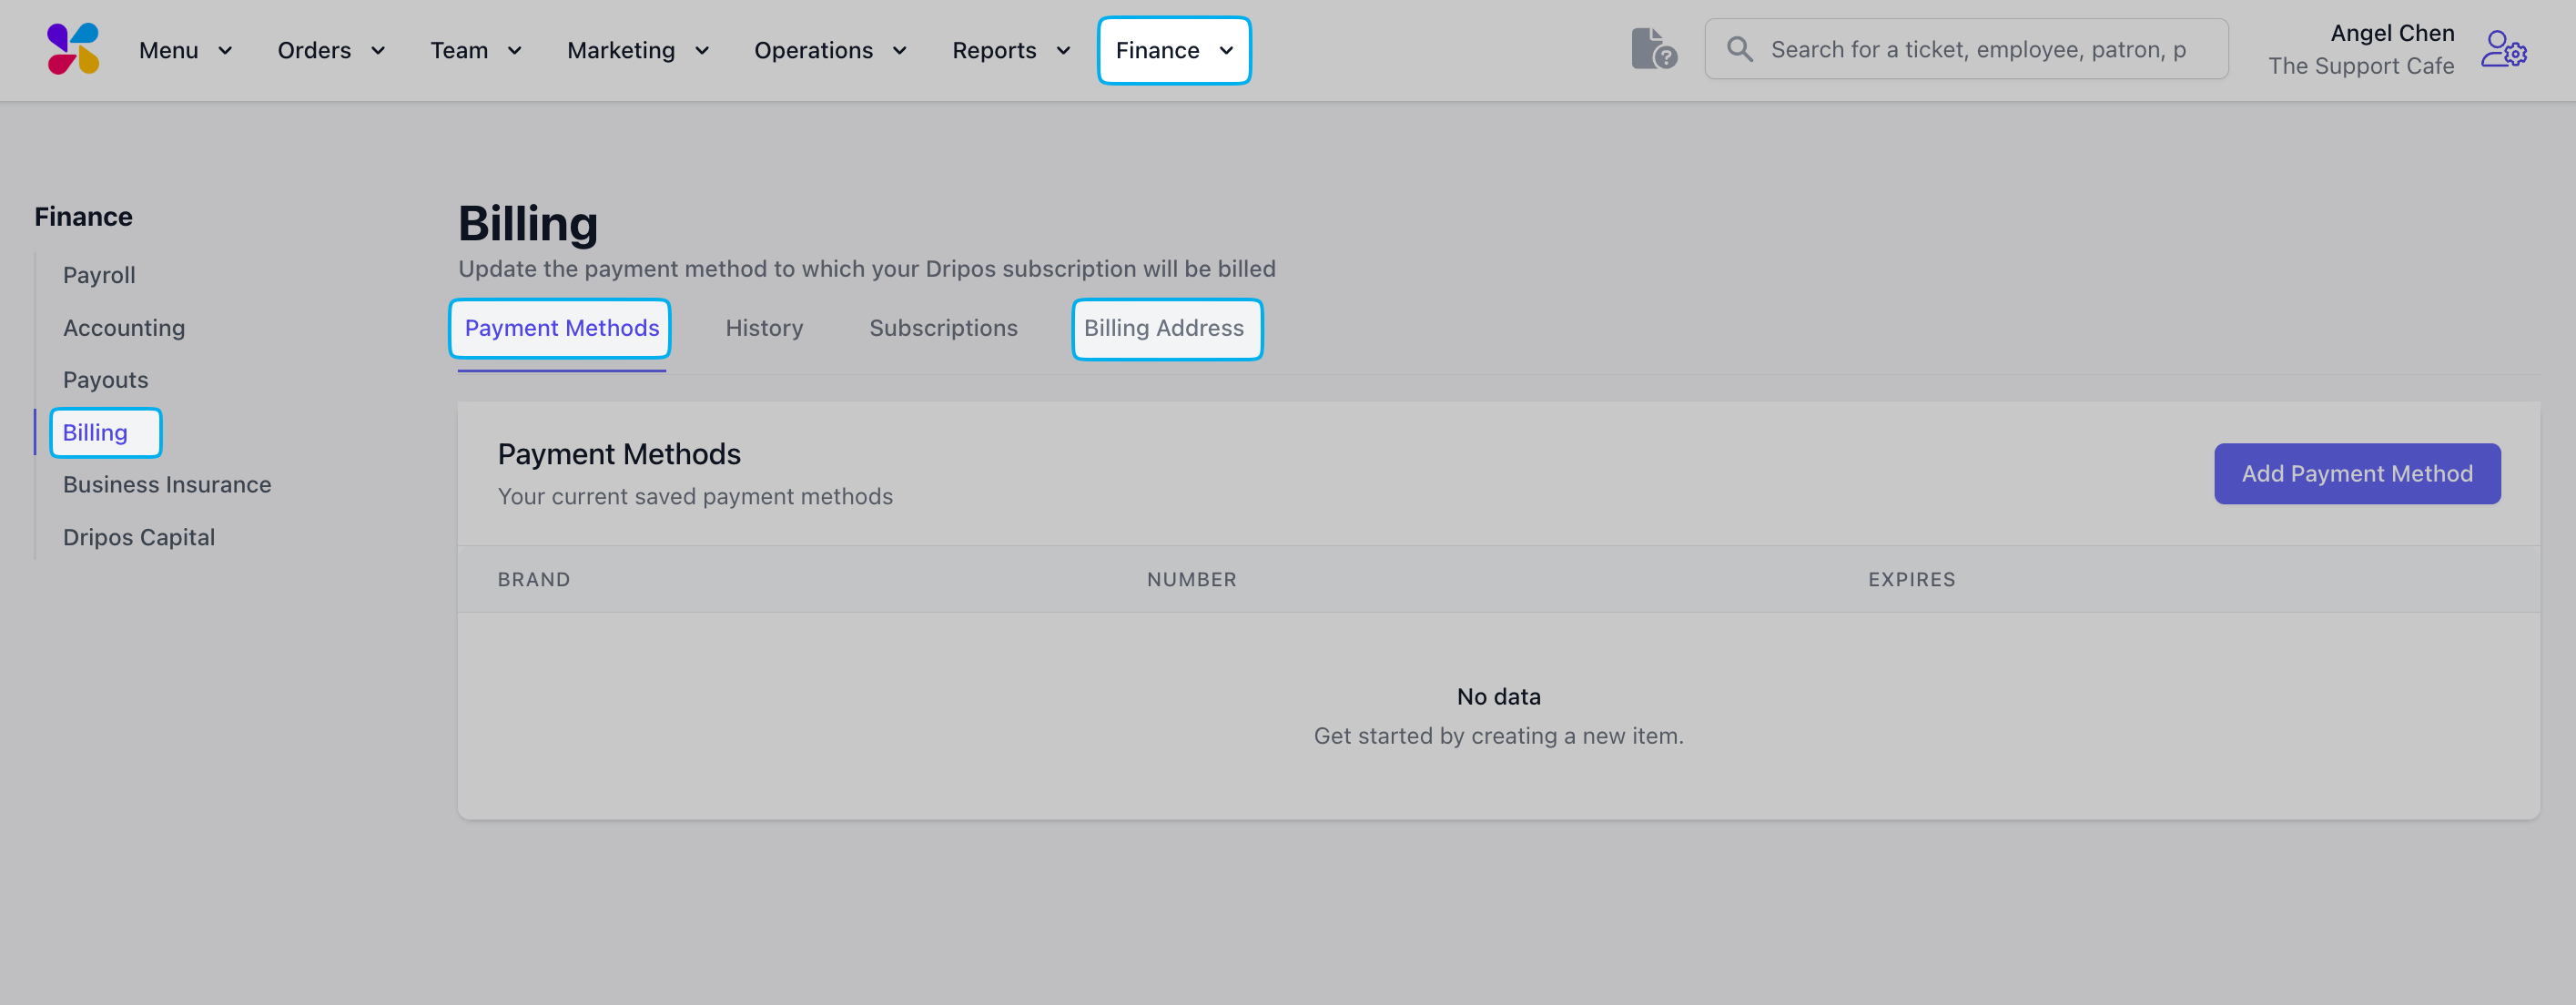Click the search magnifier icon
This screenshot has width=2576, height=1005.
coord(1740,49)
